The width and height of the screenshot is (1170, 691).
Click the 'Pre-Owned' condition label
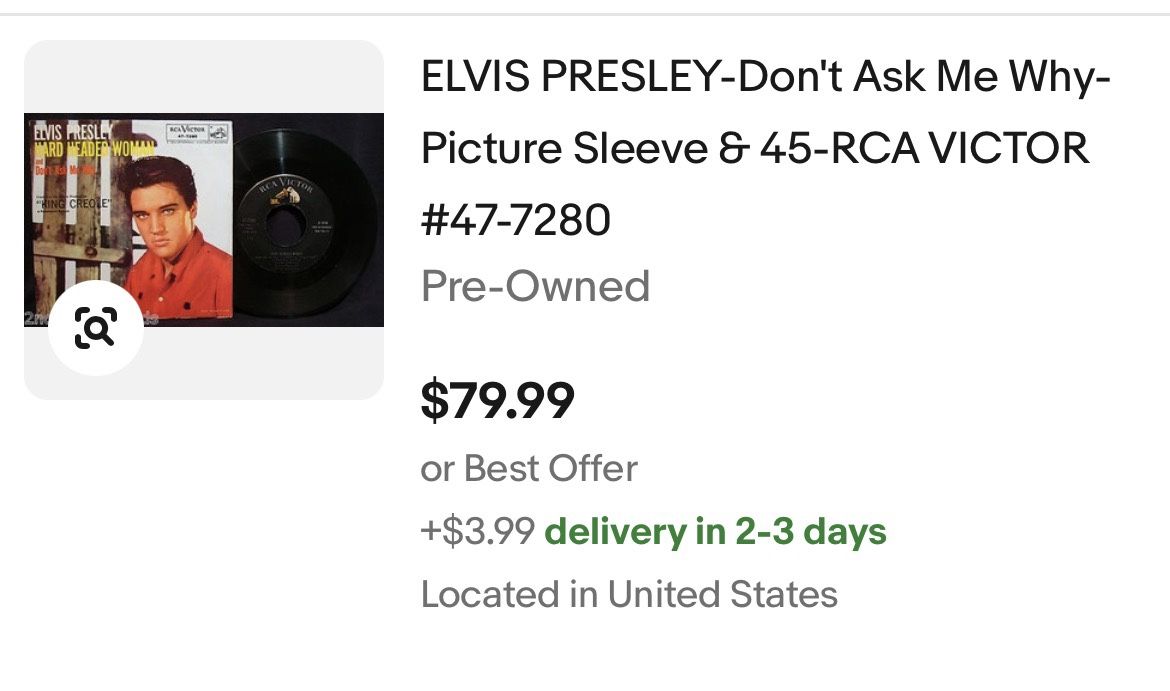537,287
